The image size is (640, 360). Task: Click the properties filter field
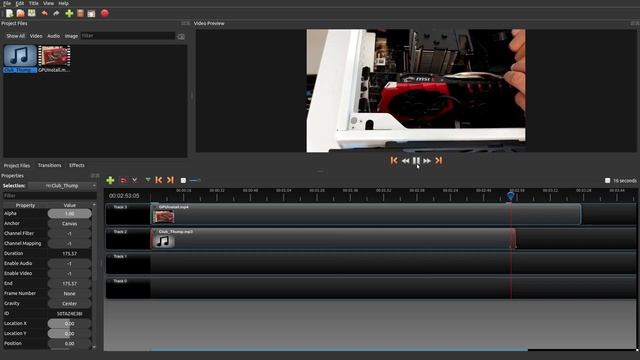(49, 196)
